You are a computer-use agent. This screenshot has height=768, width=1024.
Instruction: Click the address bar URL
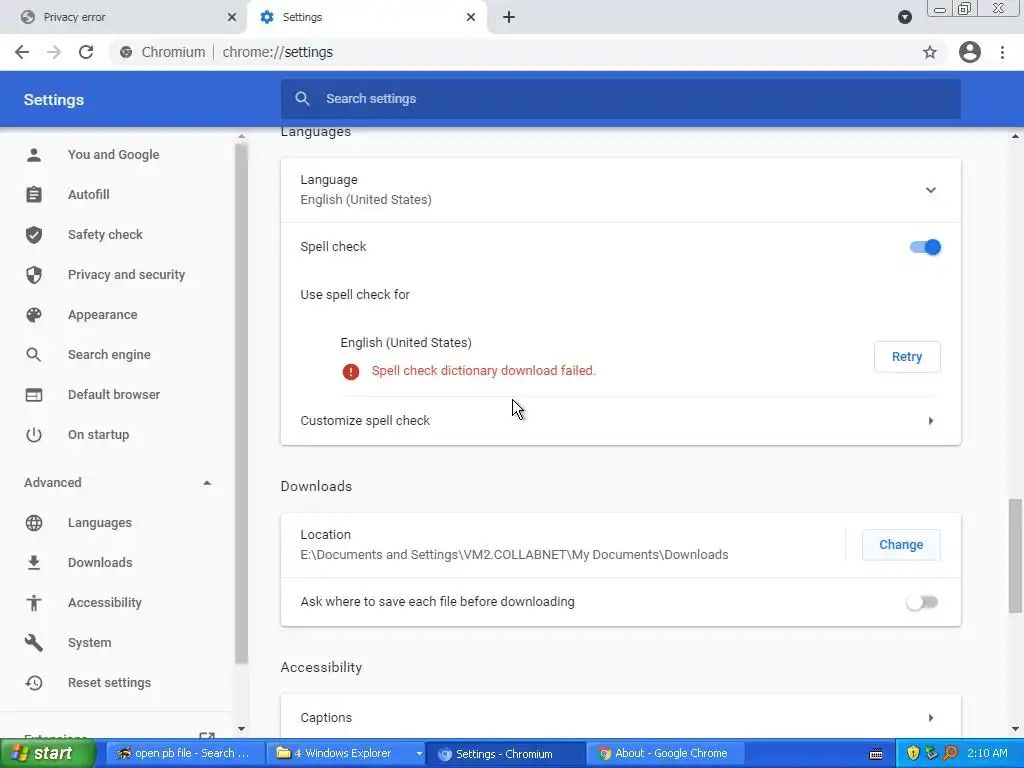[278, 52]
